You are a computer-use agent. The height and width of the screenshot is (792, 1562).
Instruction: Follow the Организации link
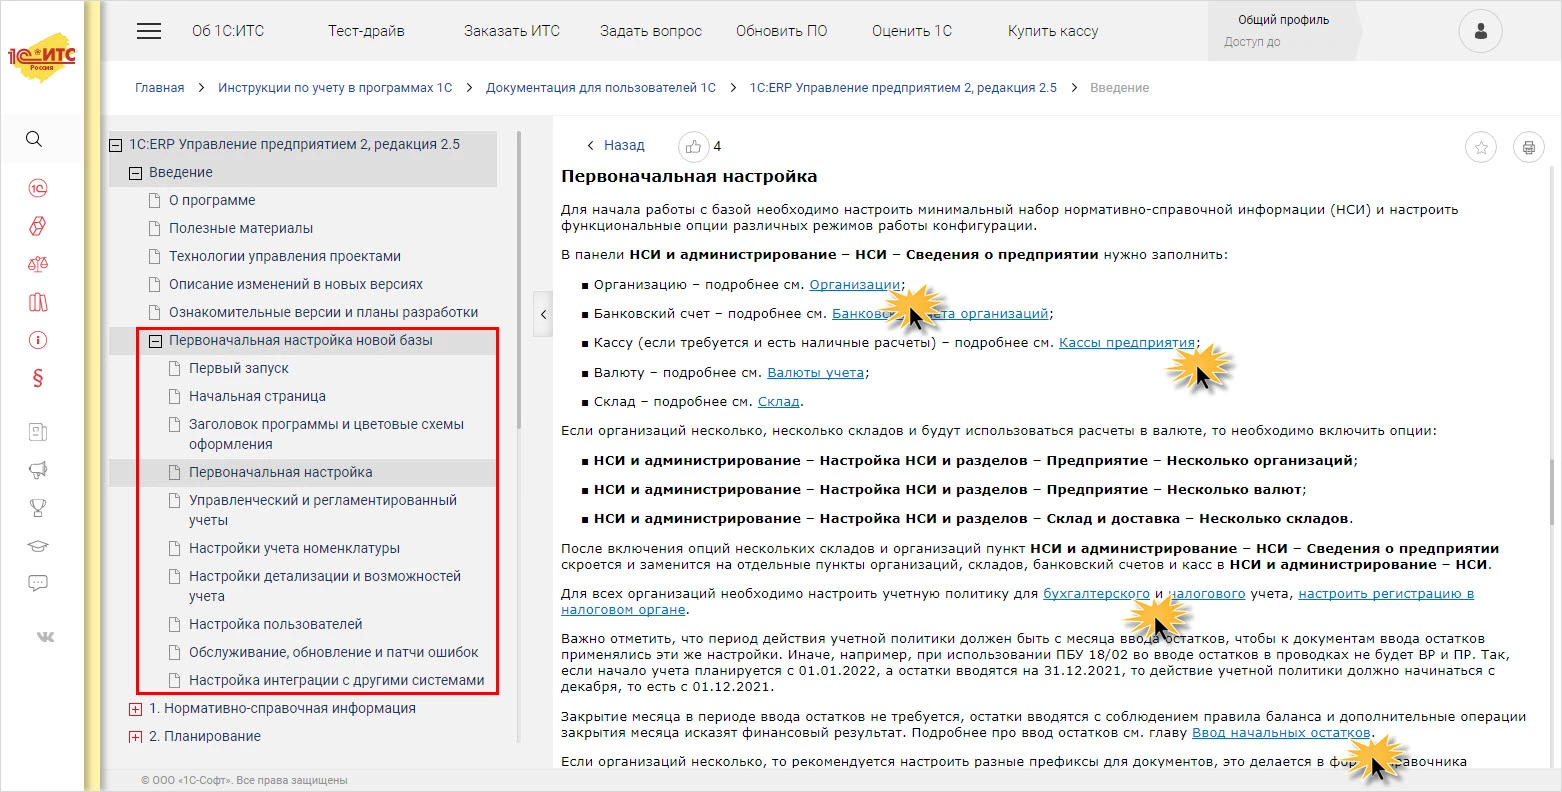coord(855,285)
